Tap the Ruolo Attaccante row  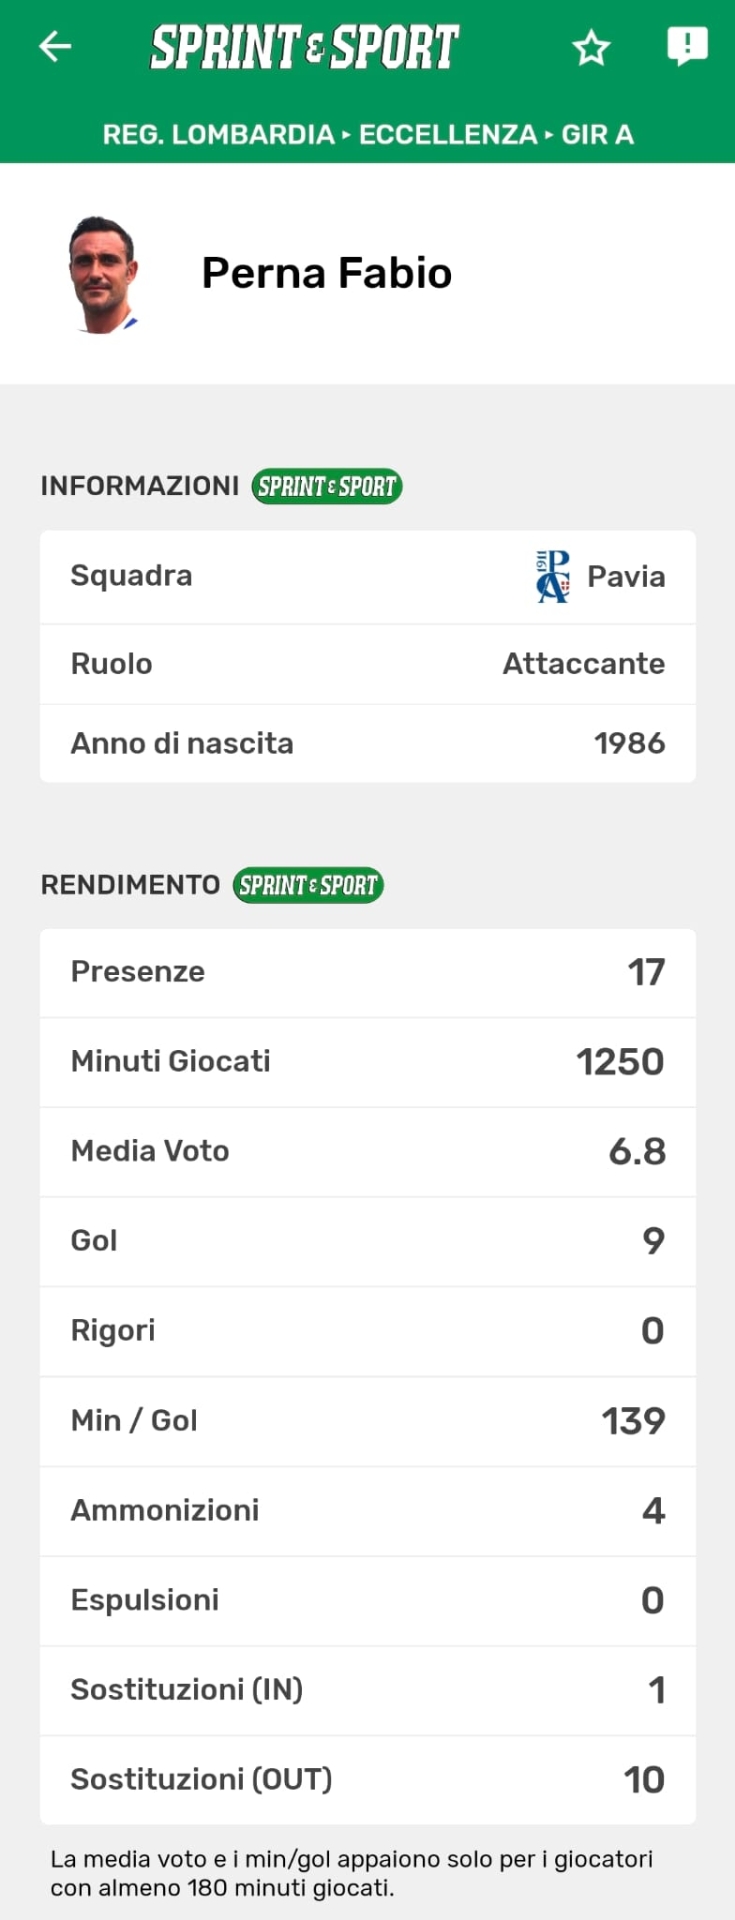point(367,664)
